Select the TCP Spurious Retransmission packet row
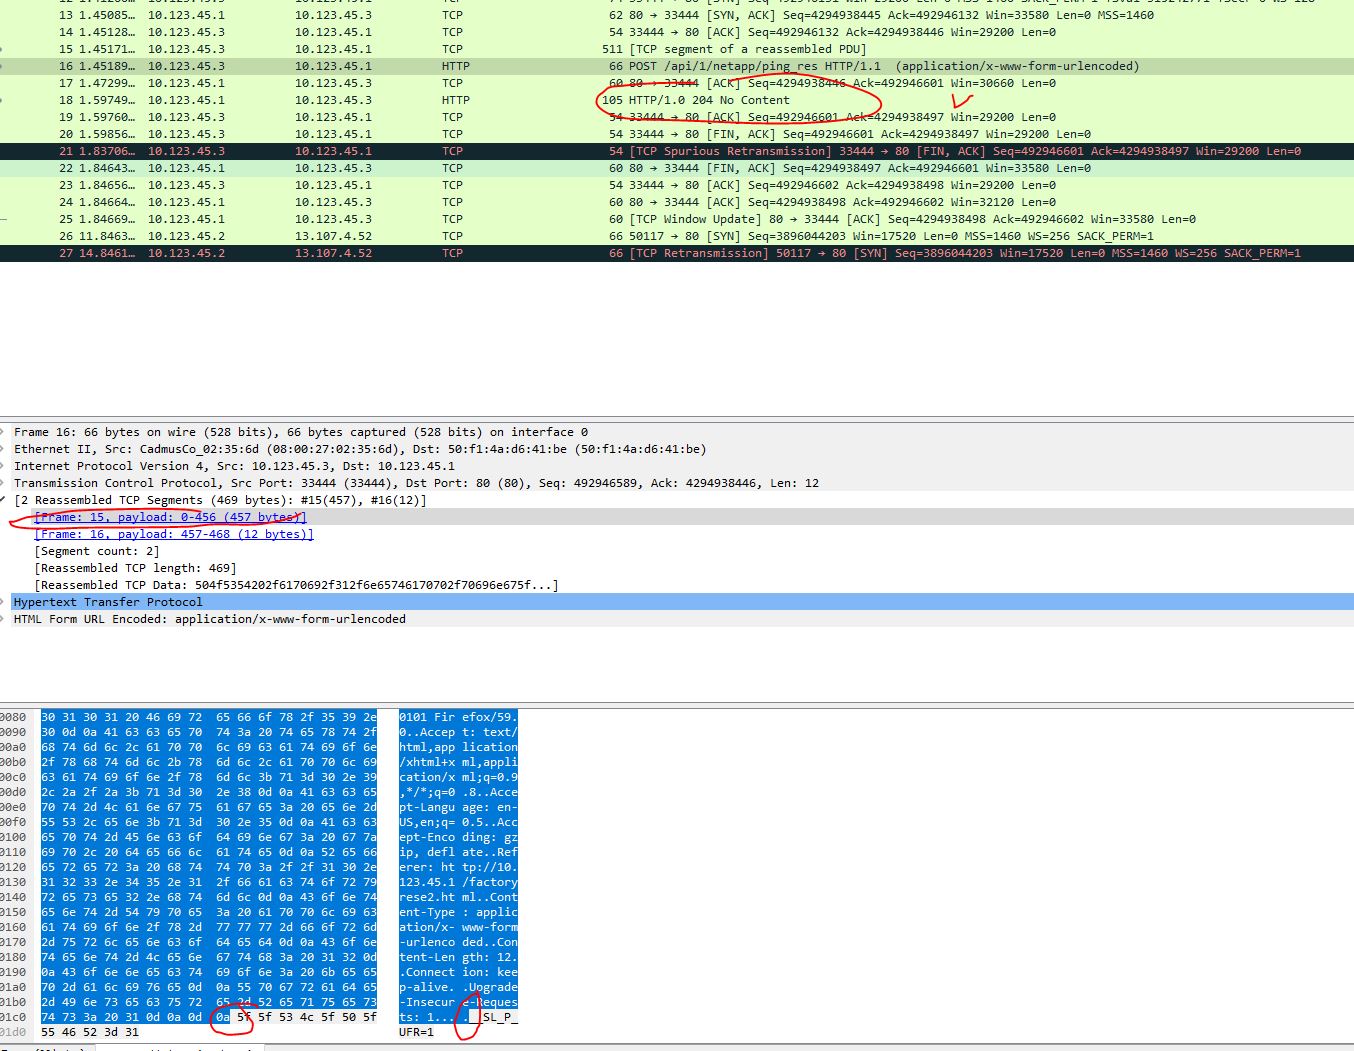 click(400, 151)
